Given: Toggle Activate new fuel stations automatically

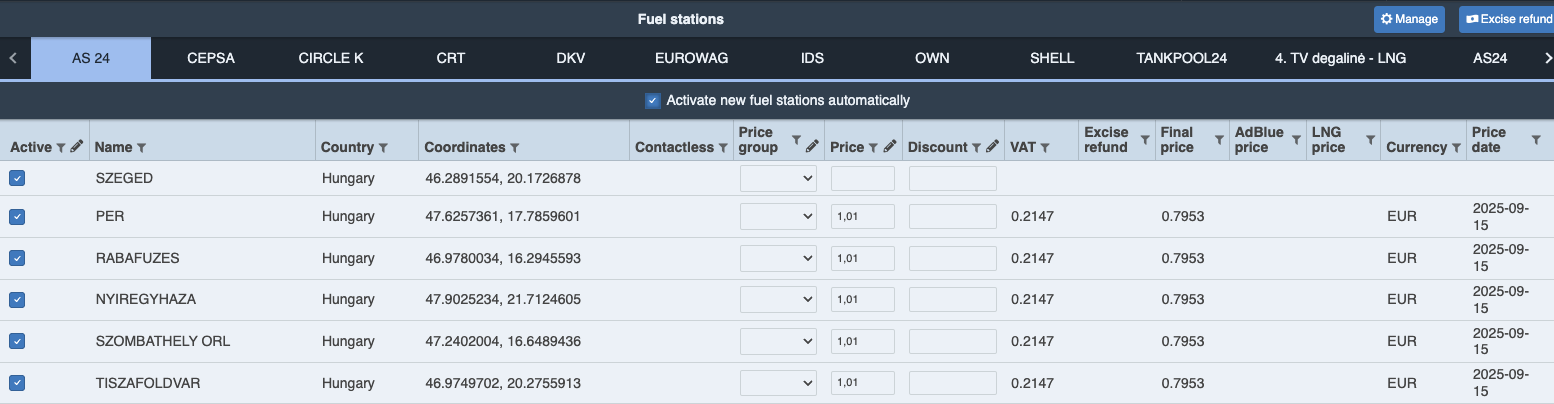Looking at the screenshot, I should pos(653,100).
